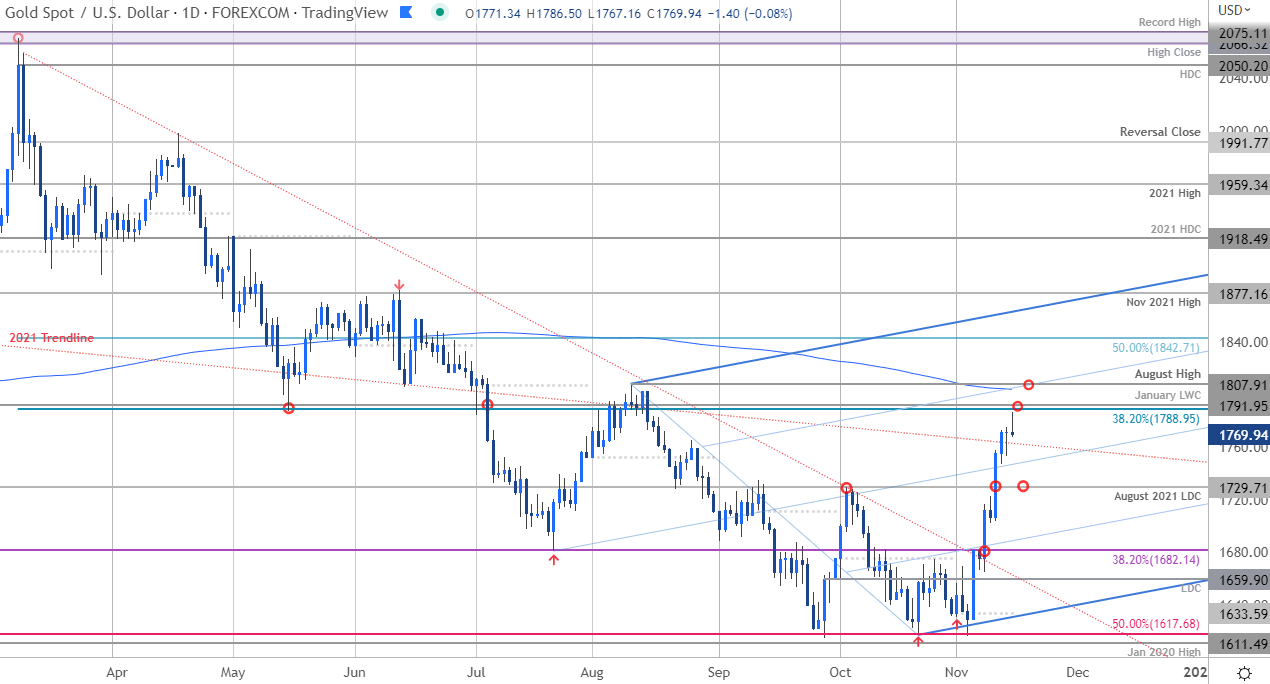Click the Oct label on time axis

click(x=840, y=672)
